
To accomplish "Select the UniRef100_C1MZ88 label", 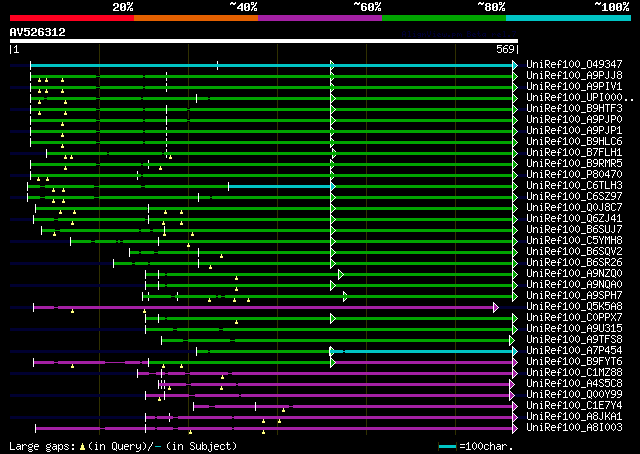I will pyautogui.click(x=574, y=373).
